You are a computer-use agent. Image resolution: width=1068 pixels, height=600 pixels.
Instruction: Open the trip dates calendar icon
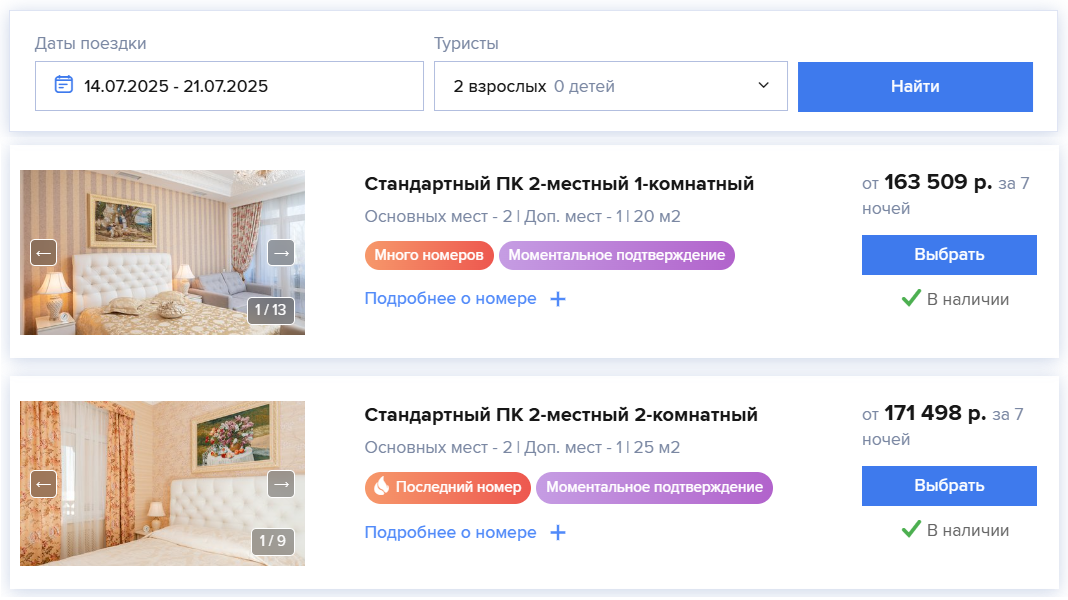tap(63, 84)
